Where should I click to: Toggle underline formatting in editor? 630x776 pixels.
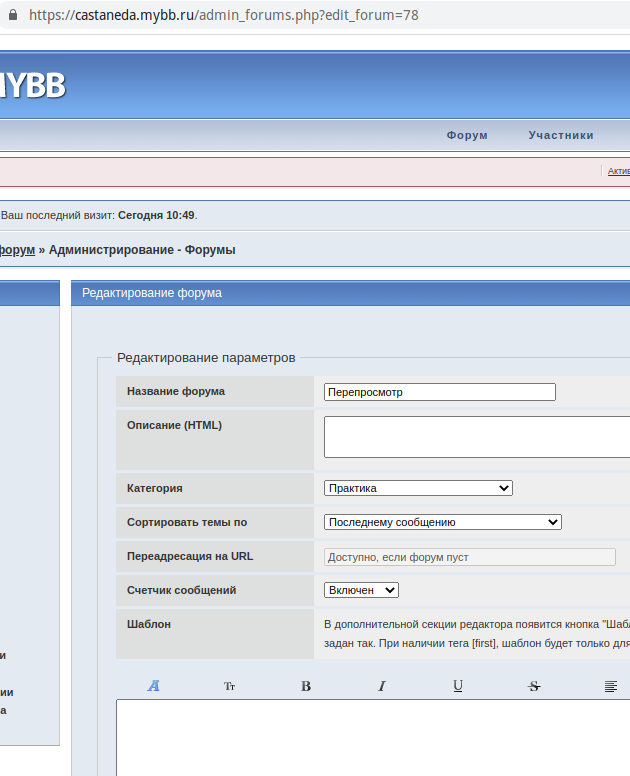pyautogui.click(x=458, y=686)
